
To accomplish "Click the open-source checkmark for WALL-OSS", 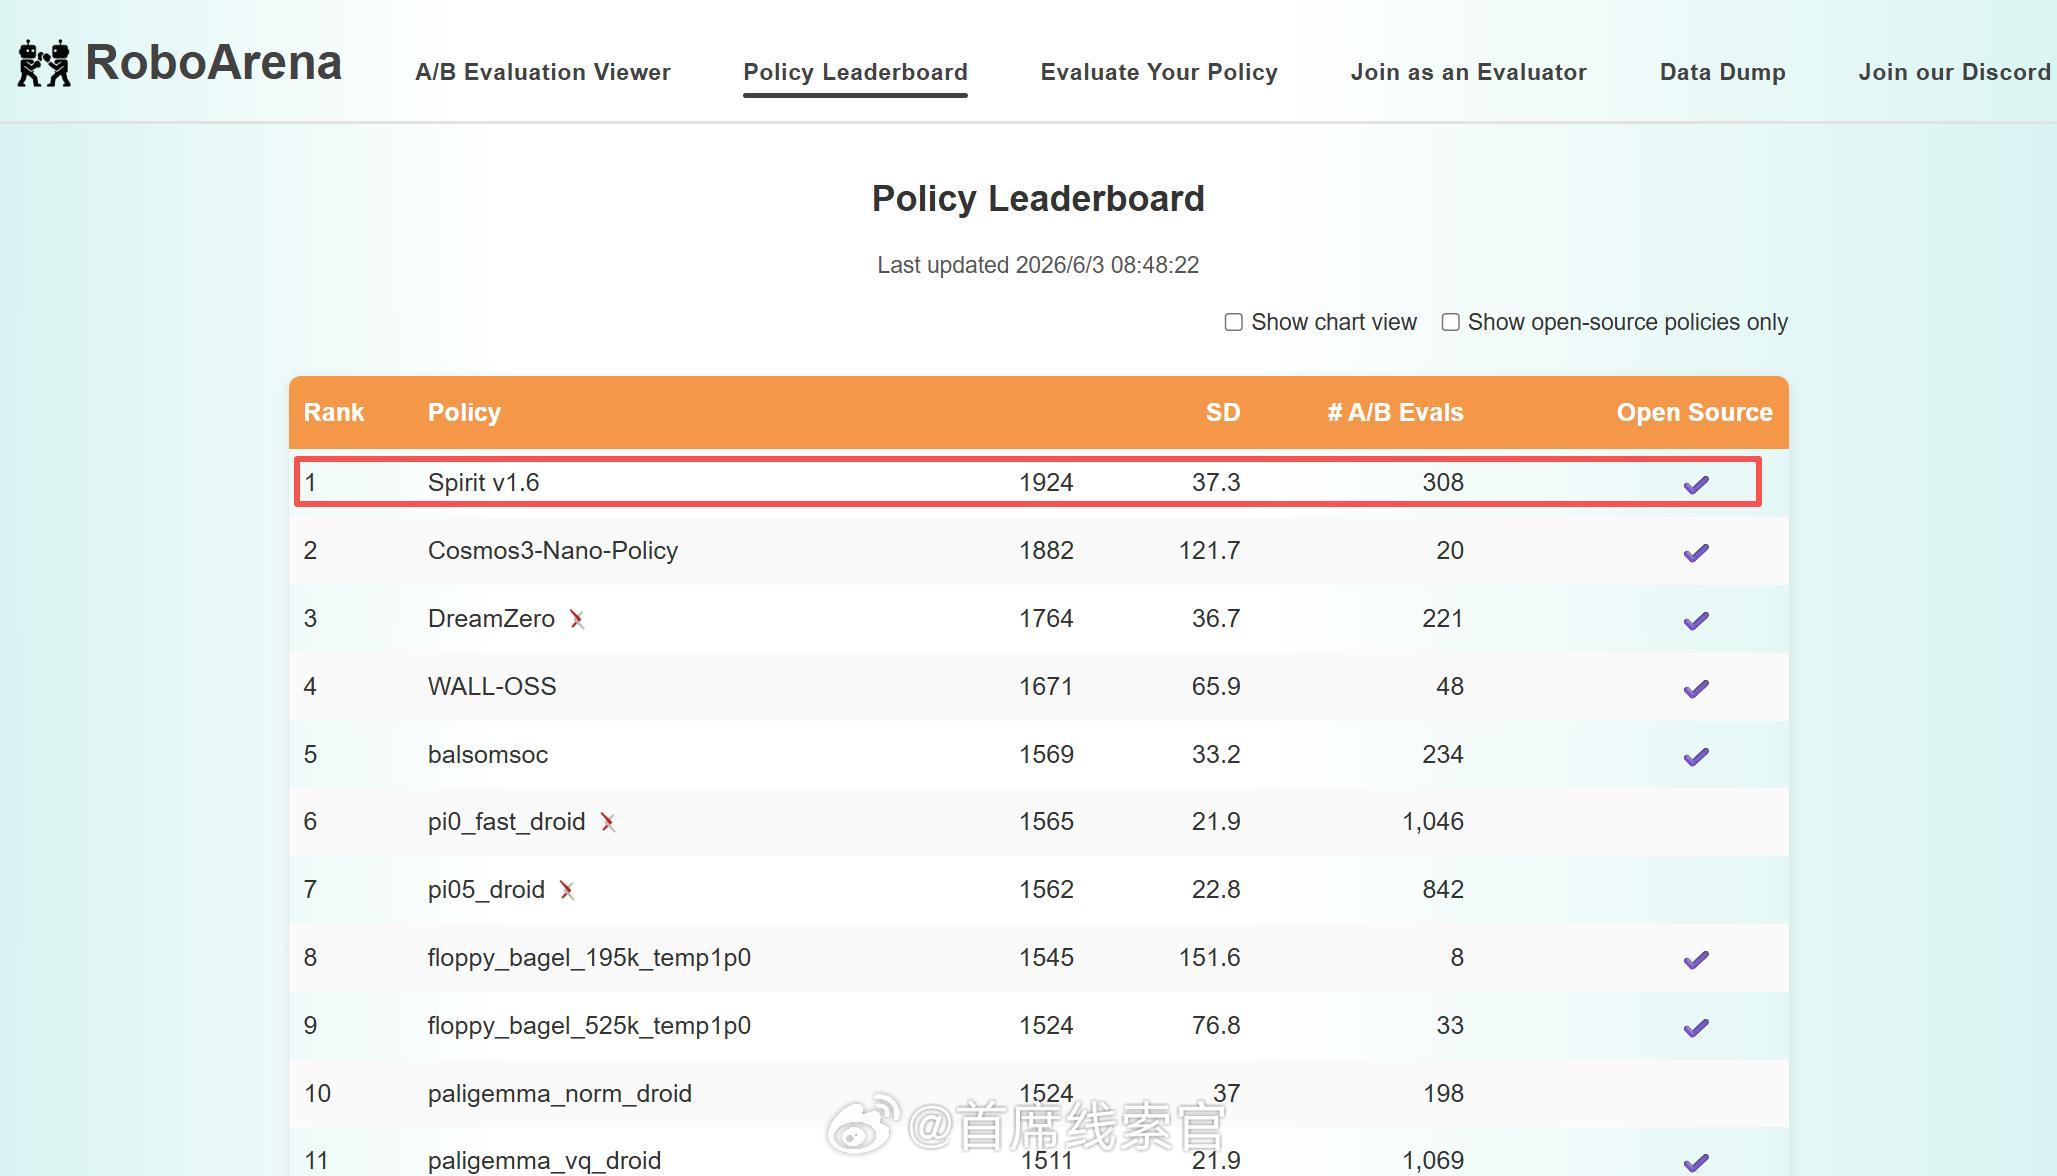I will [x=1696, y=689].
